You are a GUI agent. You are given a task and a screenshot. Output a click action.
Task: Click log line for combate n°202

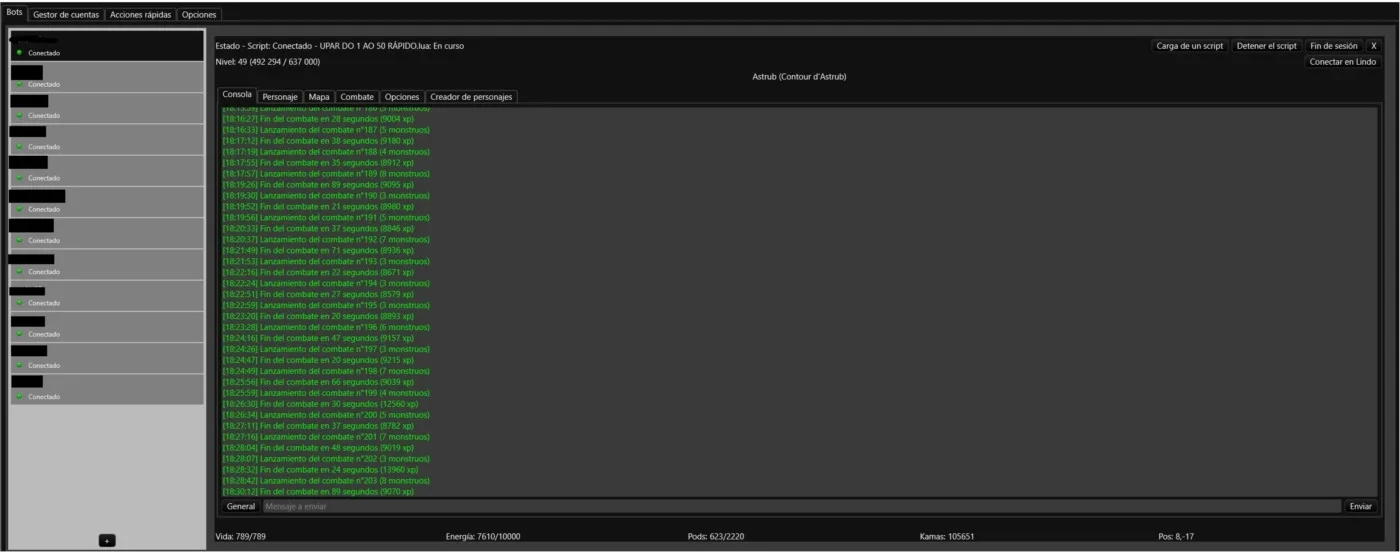326,459
